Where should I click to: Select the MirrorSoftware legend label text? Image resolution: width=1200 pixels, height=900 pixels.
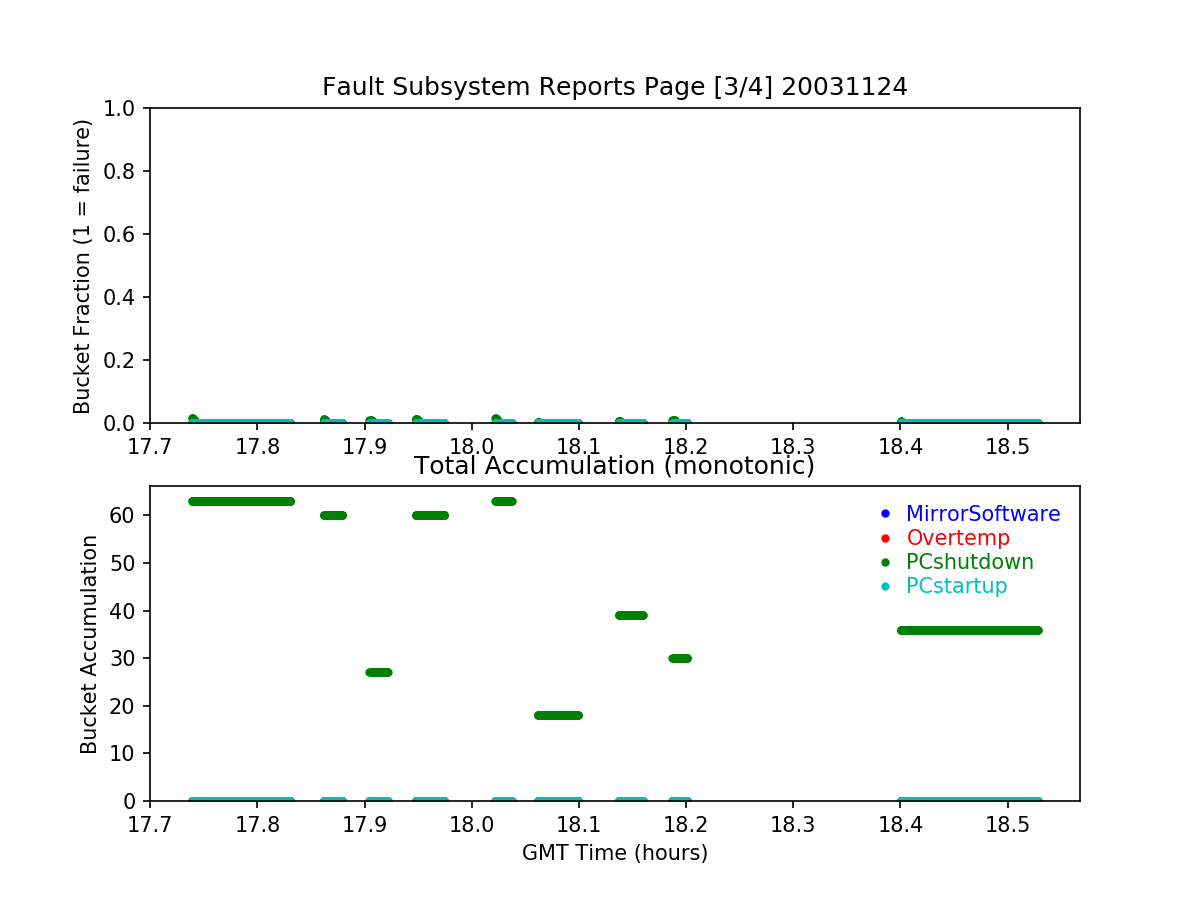(x=982, y=514)
